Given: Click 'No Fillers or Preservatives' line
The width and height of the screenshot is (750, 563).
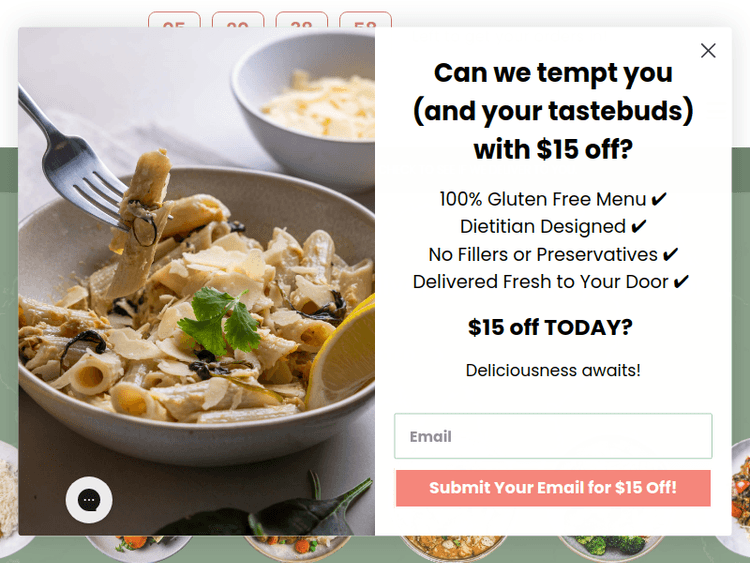Looking at the screenshot, I should click(553, 254).
